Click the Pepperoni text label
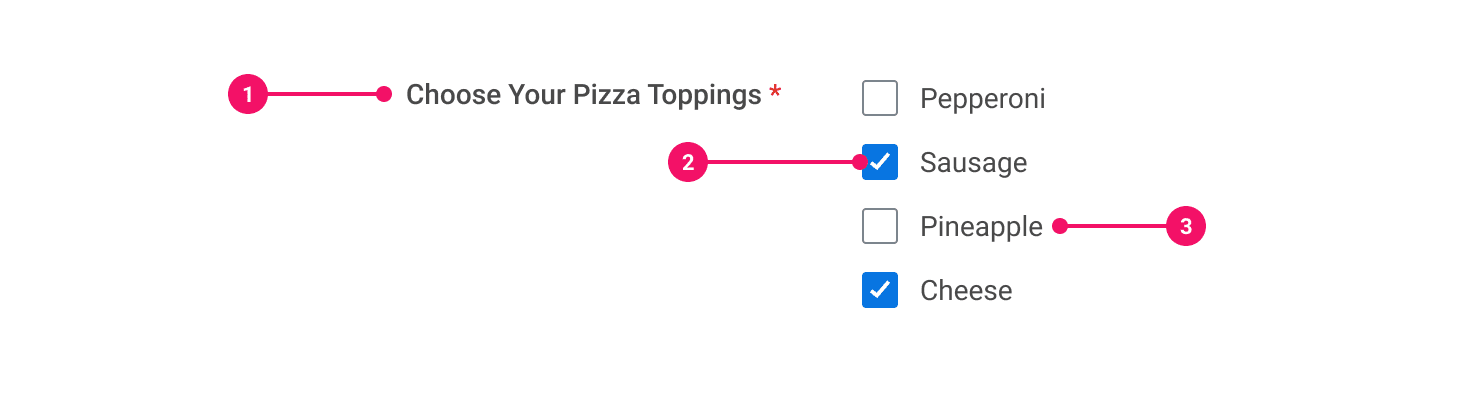 coord(982,99)
